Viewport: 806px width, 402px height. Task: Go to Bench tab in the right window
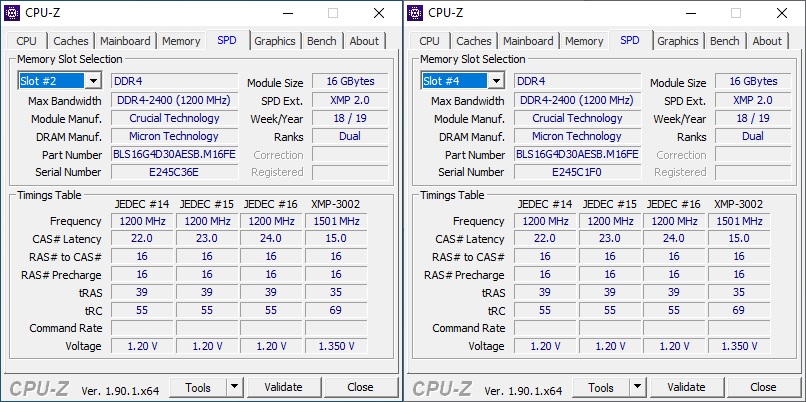pyautogui.click(x=725, y=41)
